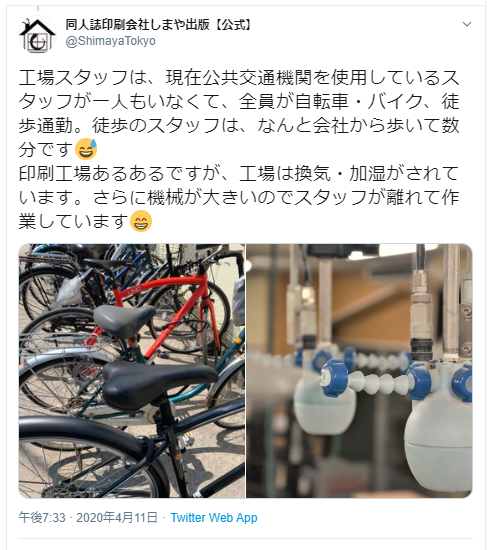
Task: Open the humidifier nozzle photo on the right
Action: click(359, 371)
